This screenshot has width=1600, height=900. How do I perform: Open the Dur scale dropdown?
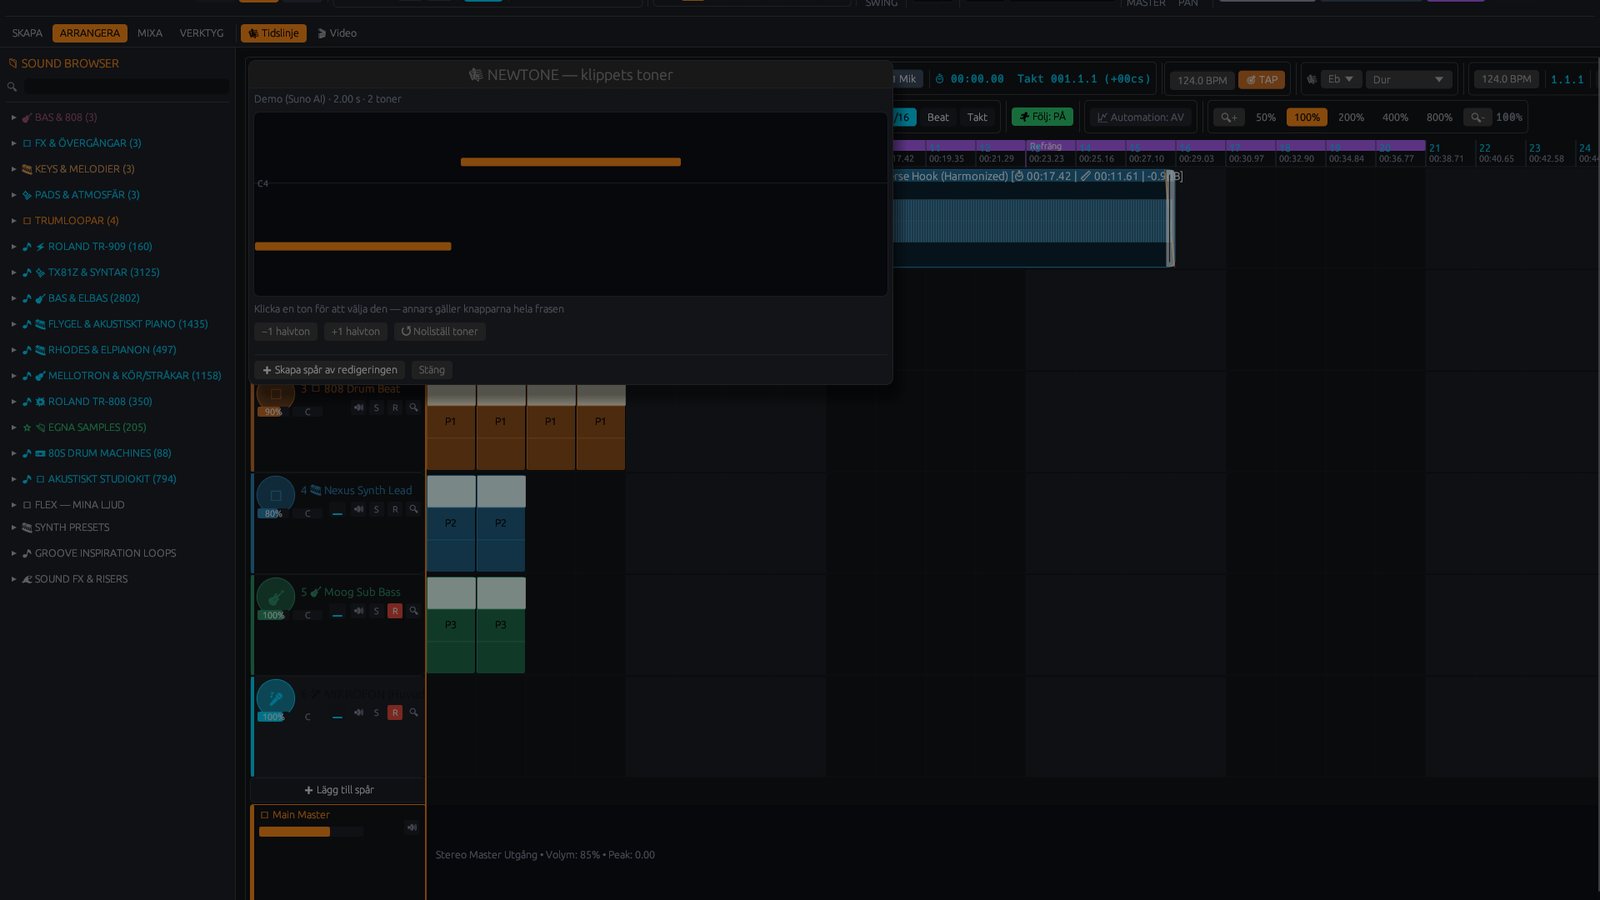1409,79
